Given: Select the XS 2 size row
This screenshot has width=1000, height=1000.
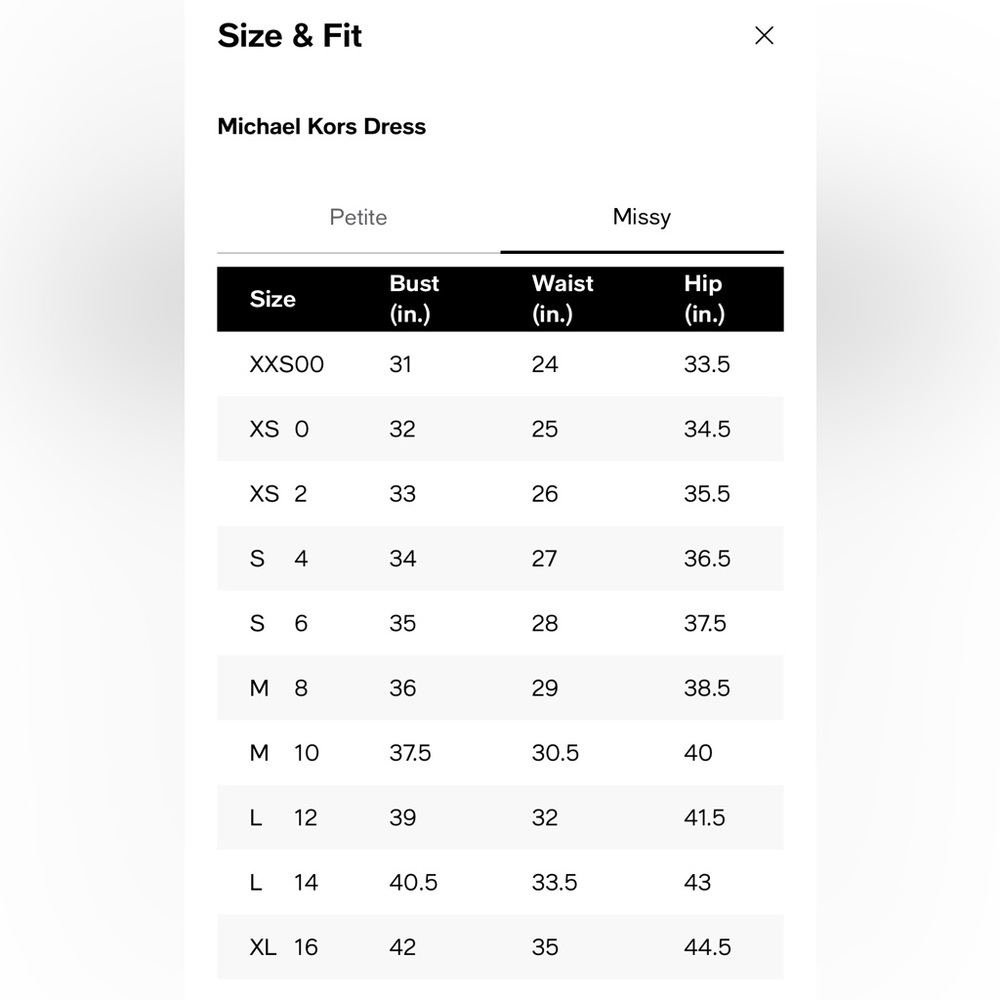Looking at the screenshot, I should tap(501, 494).
